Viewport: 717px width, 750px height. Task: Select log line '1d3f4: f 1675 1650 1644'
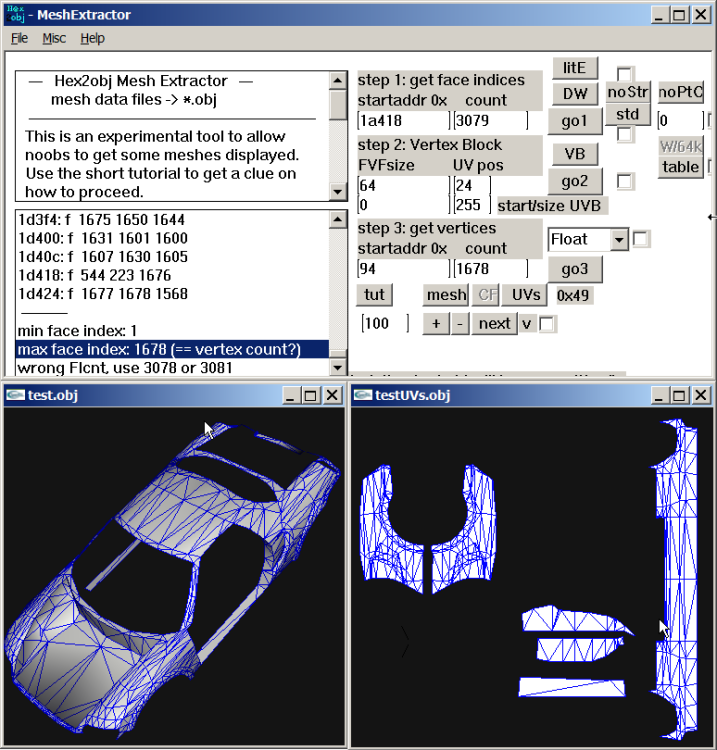pos(101,220)
